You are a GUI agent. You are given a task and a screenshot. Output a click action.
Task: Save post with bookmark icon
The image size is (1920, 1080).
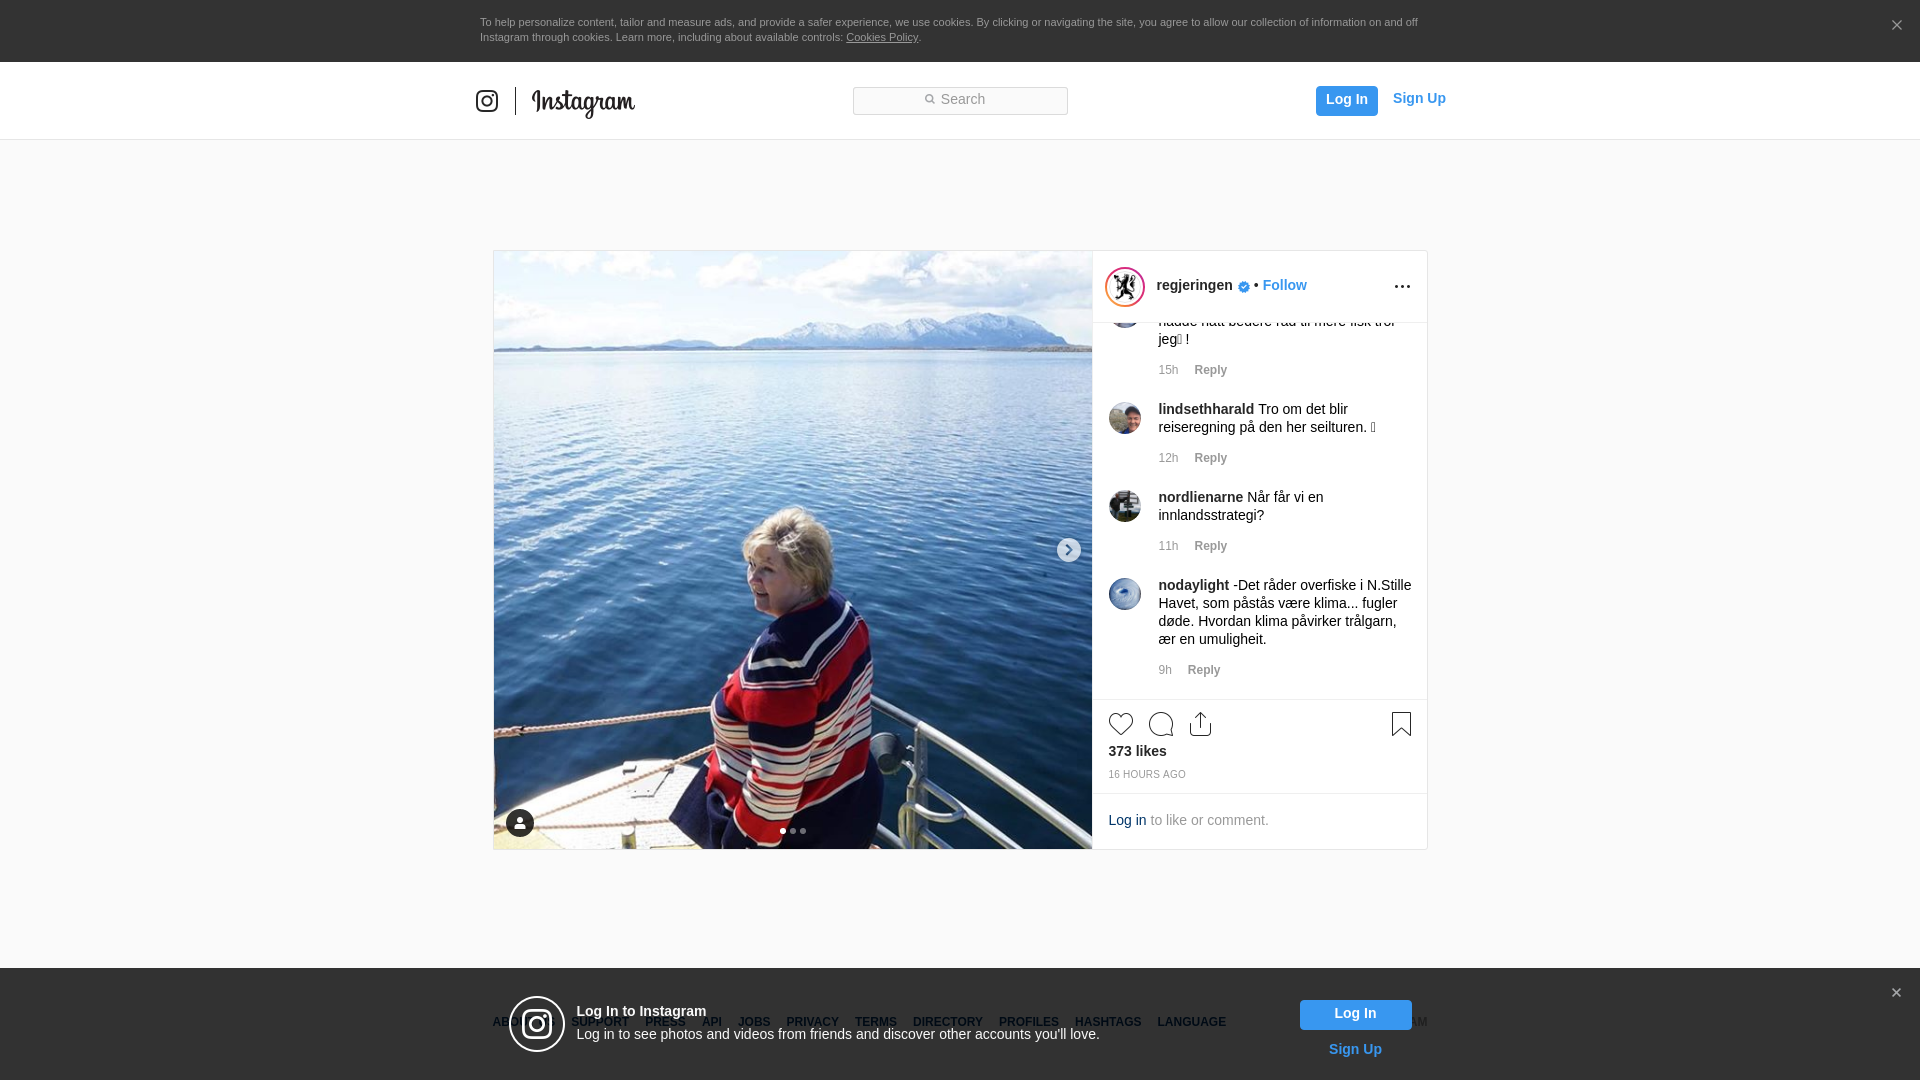click(1401, 724)
